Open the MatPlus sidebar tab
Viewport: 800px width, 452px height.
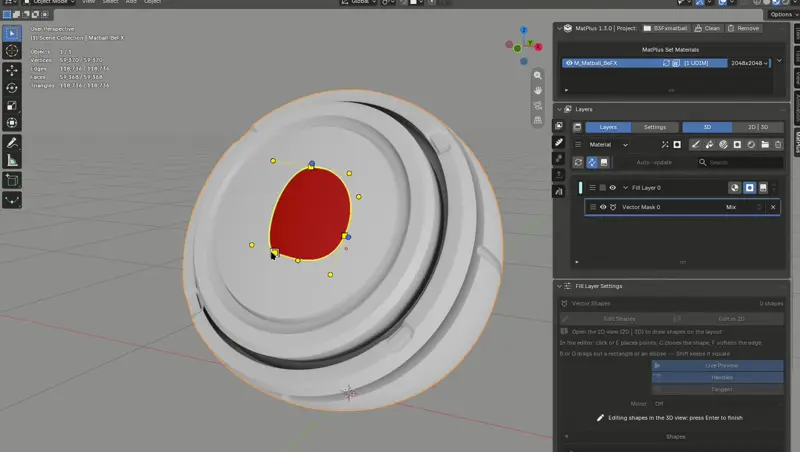796,143
